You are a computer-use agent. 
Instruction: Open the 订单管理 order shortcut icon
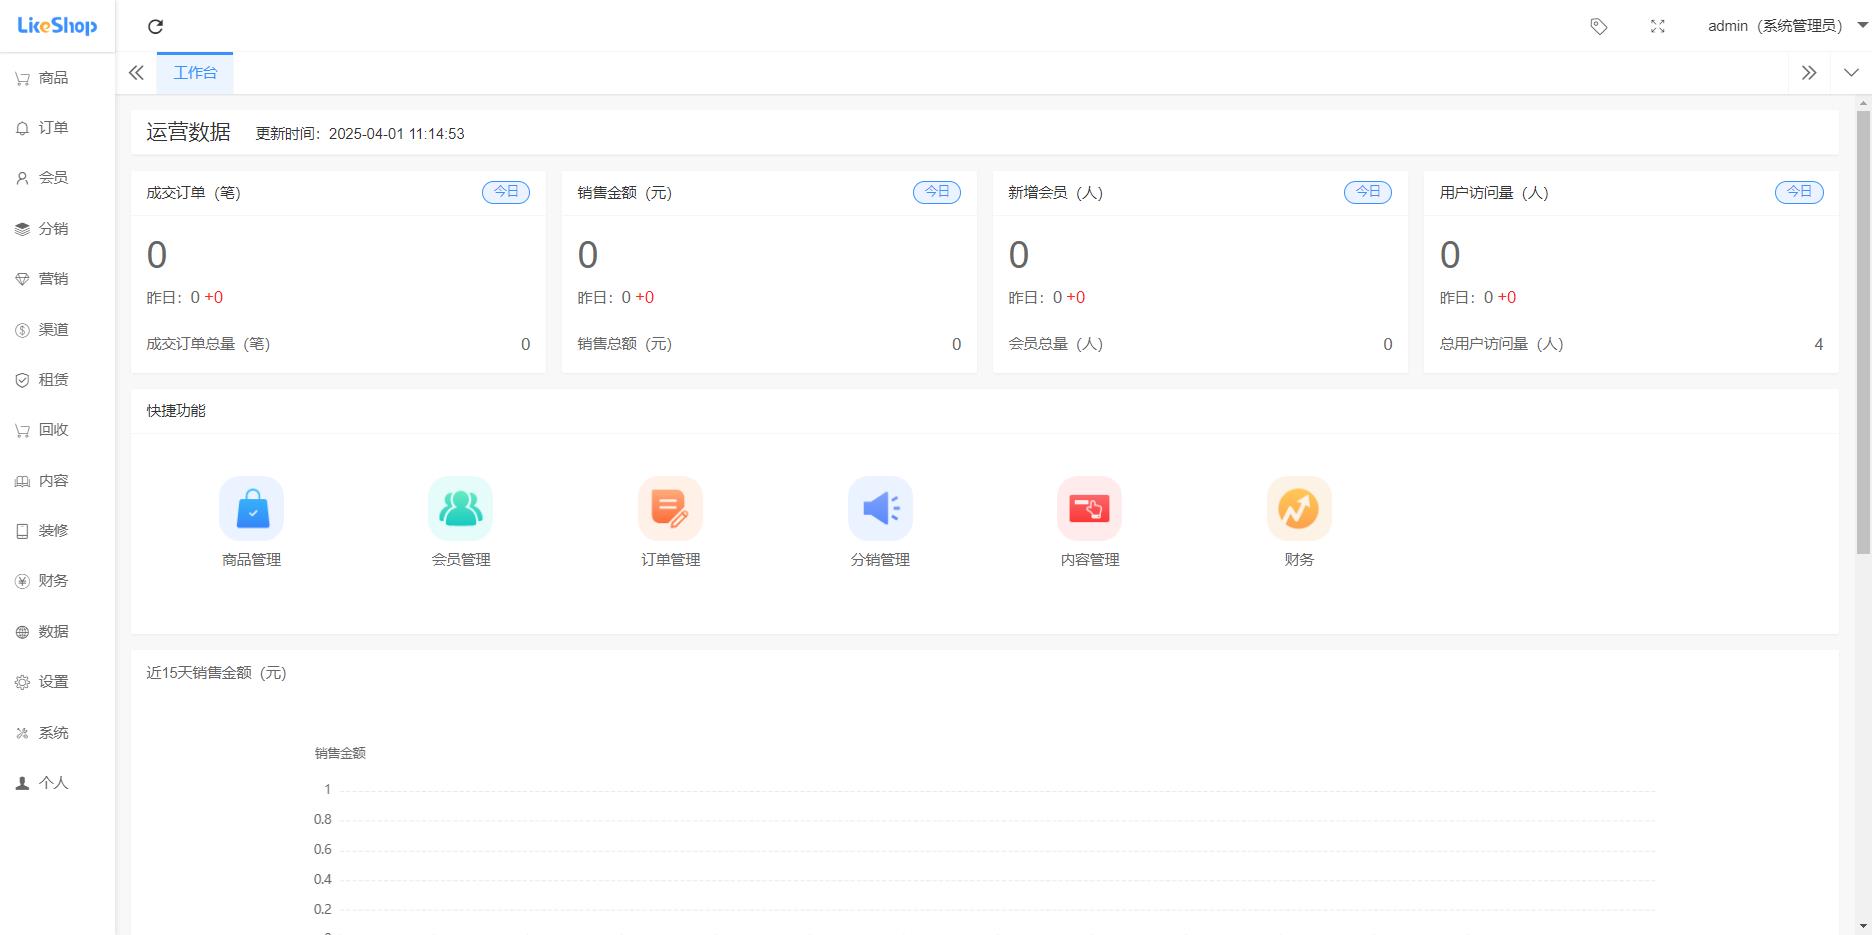[x=670, y=509]
